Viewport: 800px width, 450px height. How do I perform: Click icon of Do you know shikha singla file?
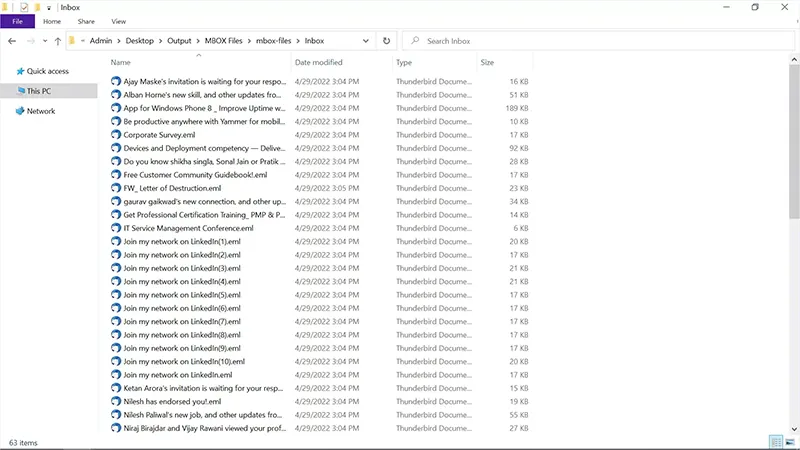tap(116, 161)
